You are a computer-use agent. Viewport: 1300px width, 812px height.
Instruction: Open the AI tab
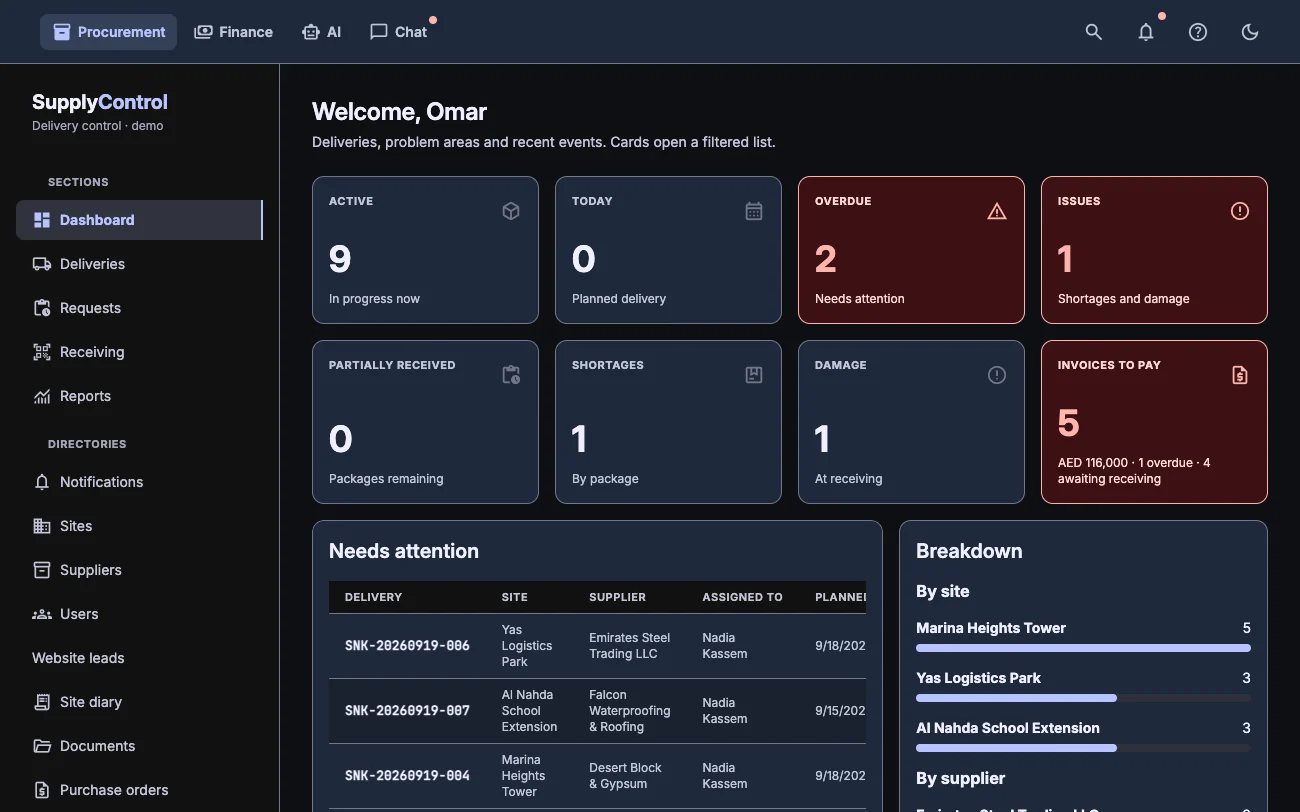pyautogui.click(x=321, y=32)
